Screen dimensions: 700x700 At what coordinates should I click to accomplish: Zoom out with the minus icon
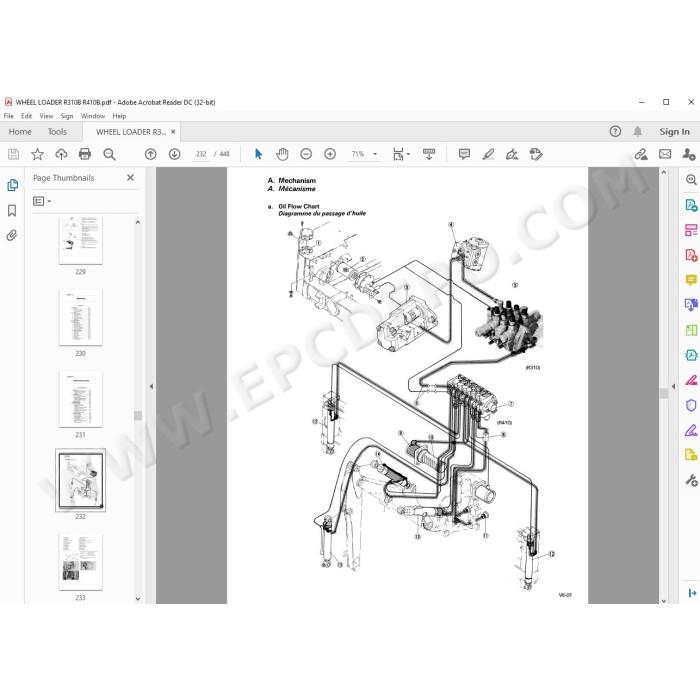coord(306,154)
